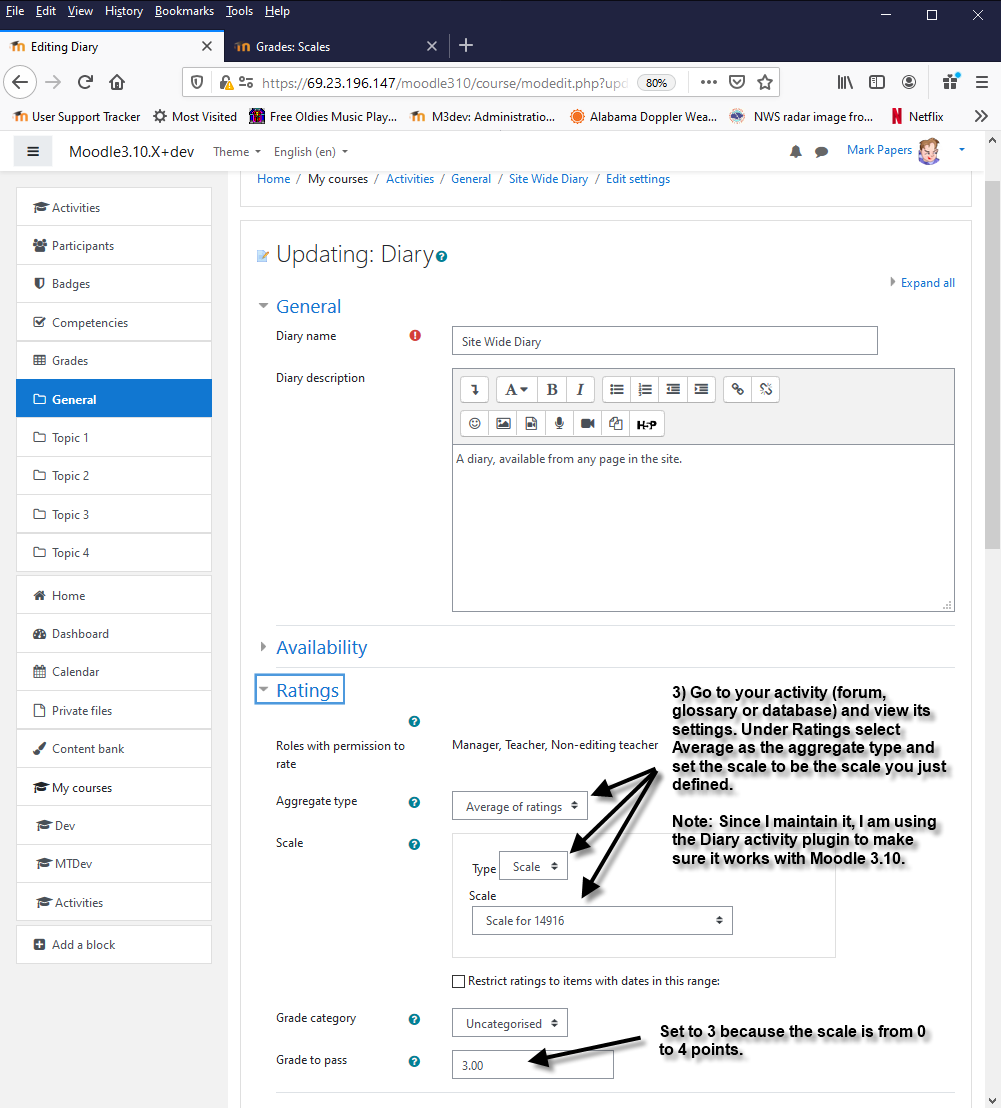This screenshot has height=1108, width=1001.
Task: Open Grades in side navigation
Action: [114, 360]
